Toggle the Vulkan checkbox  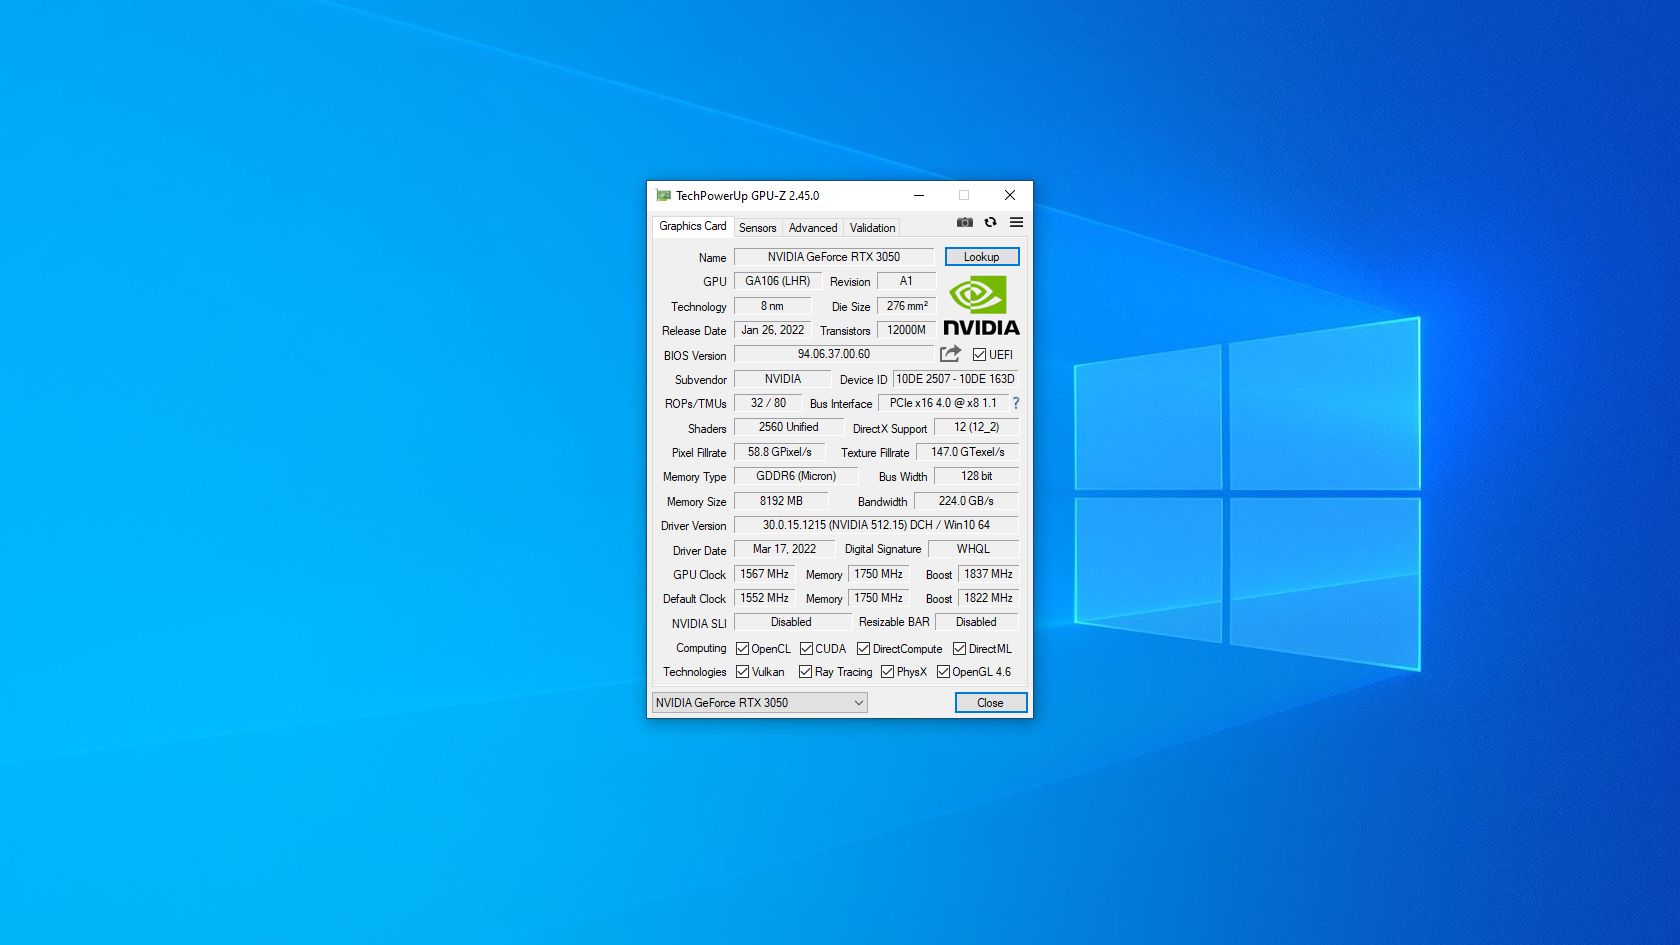coord(742,672)
